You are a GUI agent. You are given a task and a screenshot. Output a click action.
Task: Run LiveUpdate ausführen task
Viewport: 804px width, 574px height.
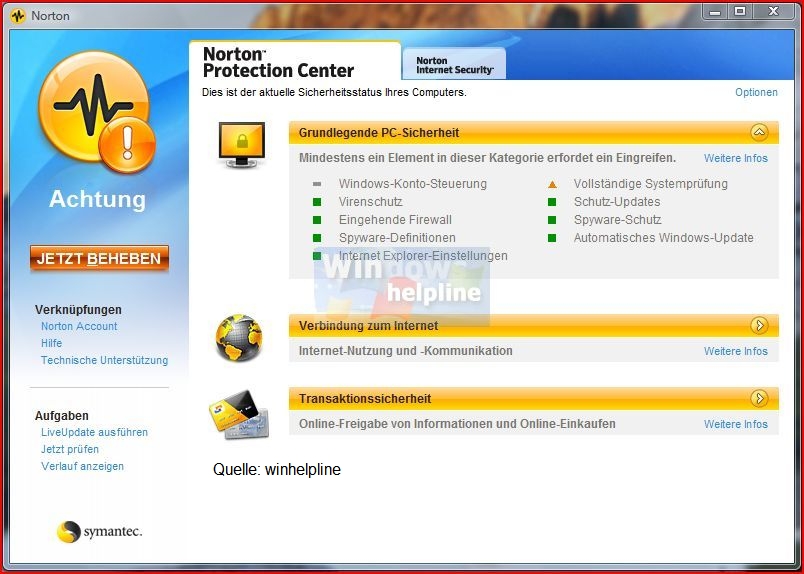[x=94, y=432]
